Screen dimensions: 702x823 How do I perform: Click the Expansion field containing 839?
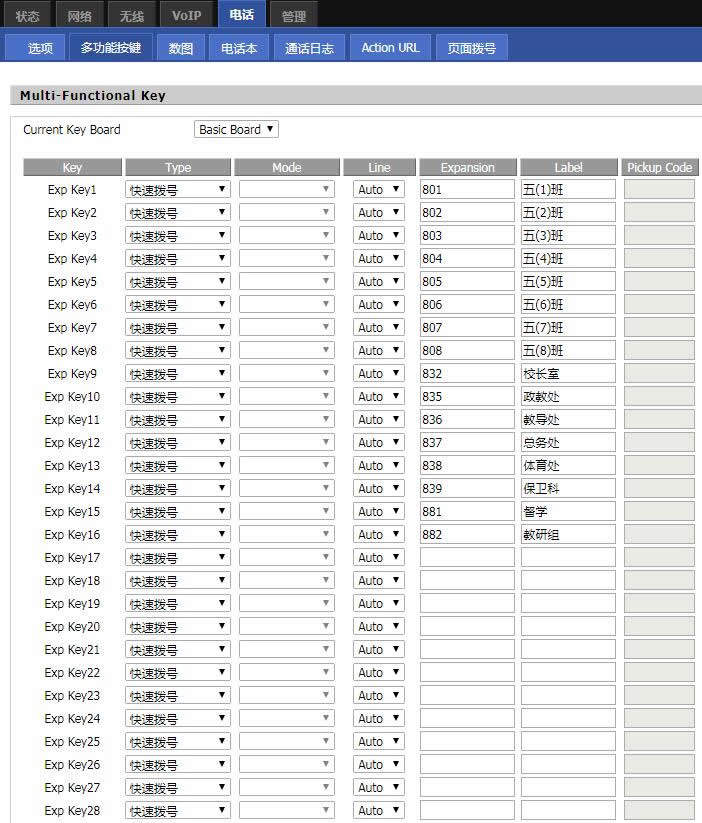pyautogui.click(x=467, y=489)
